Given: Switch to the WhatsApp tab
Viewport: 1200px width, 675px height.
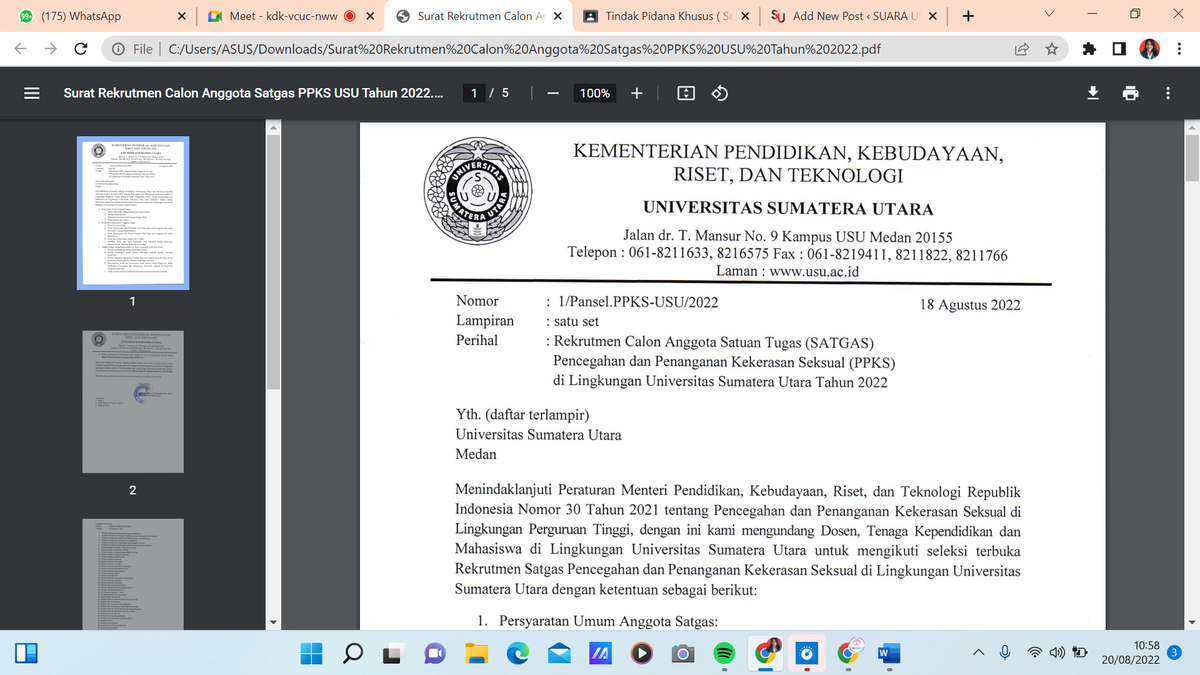Looking at the screenshot, I should (x=90, y=16).
